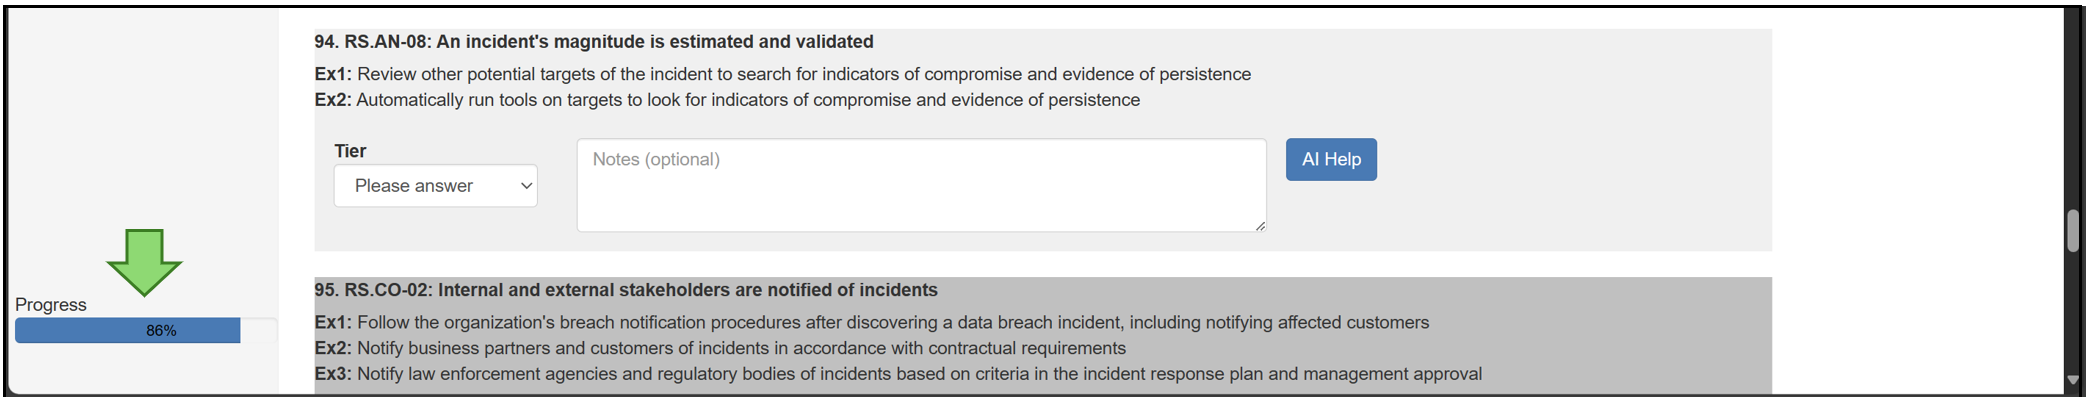The height and width of the screenshot is (397, 2086).
Task: Click Ex1 text about breach notification procedures
Action: coord(872,322)
